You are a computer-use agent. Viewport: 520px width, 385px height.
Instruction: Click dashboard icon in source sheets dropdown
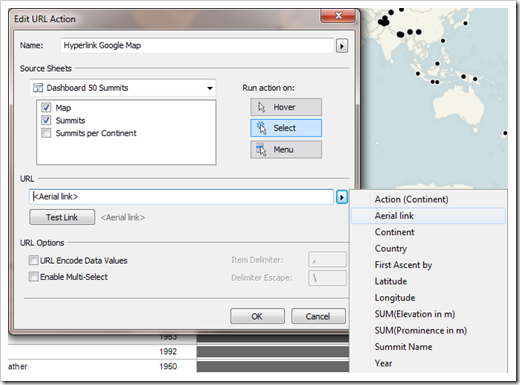point(38,88)
